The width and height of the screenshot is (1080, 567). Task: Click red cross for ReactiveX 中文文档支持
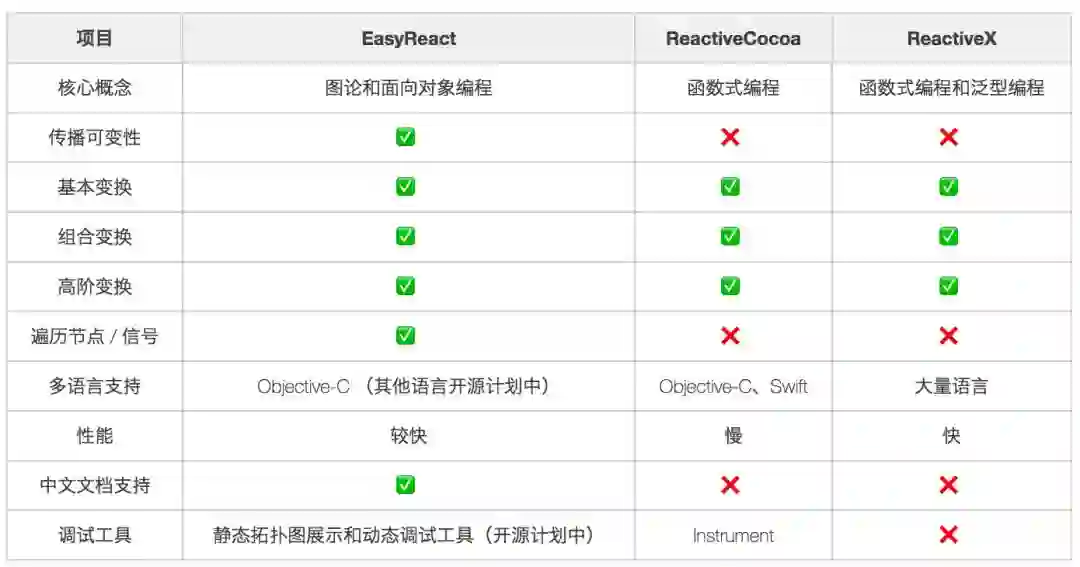(x=949, y=485)
